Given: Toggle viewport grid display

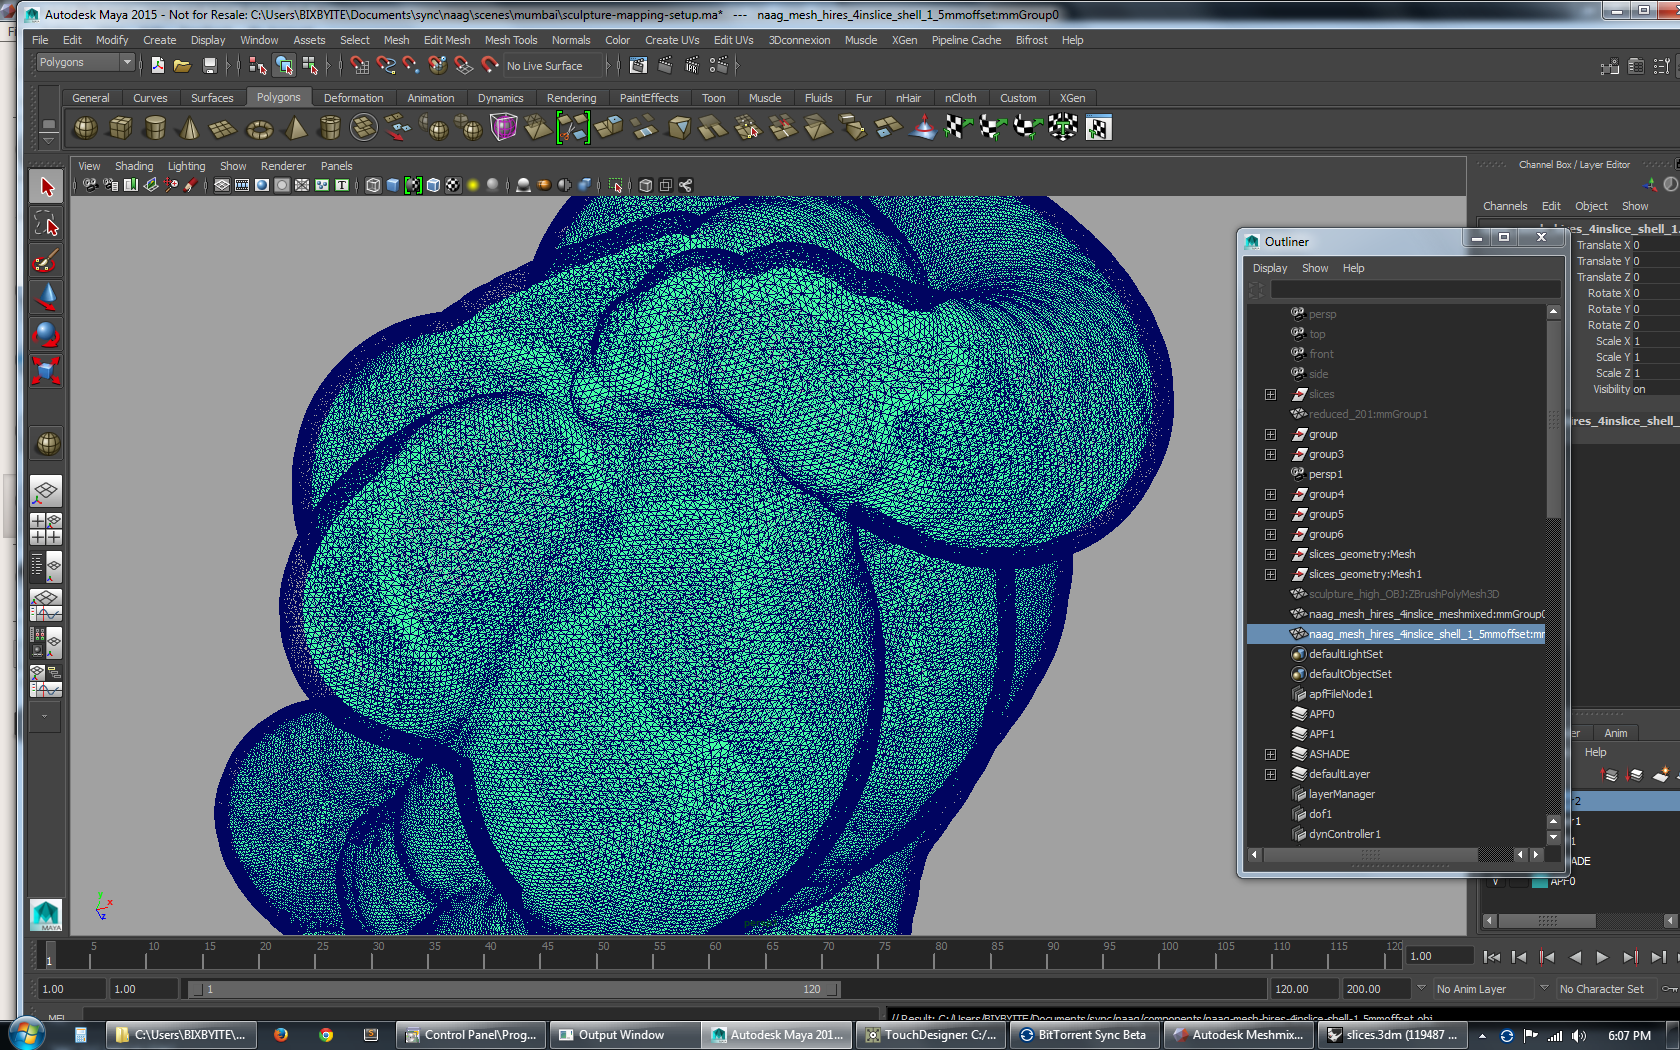Looking at the screenshot, I should click(222, 185).
